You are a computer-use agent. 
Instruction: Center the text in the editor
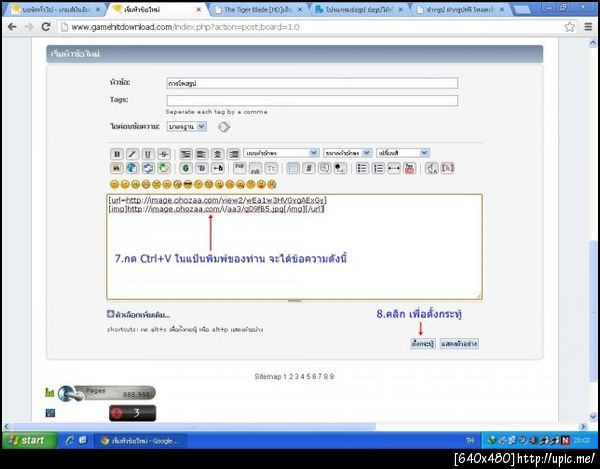[217, 154]
